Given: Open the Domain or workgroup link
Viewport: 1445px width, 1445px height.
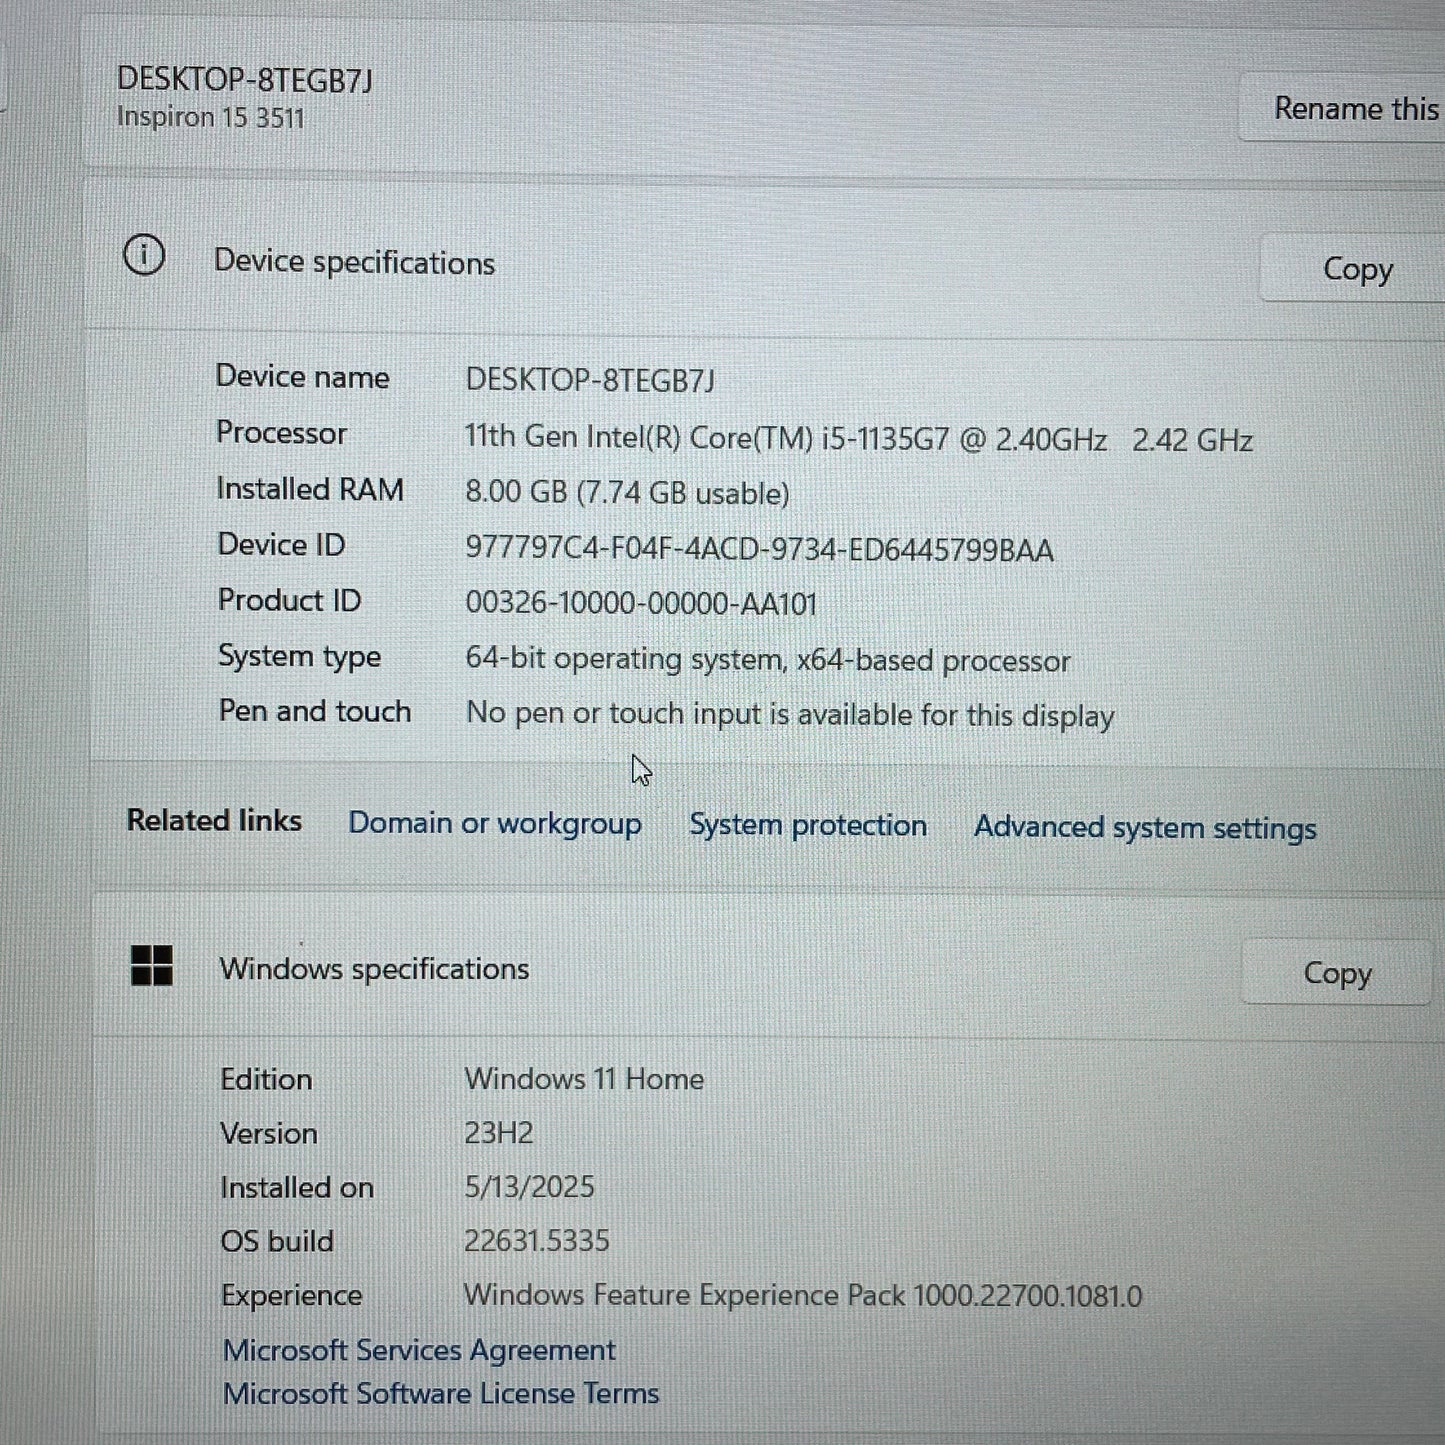Looking at the screenshot, I should click(495, 823).
